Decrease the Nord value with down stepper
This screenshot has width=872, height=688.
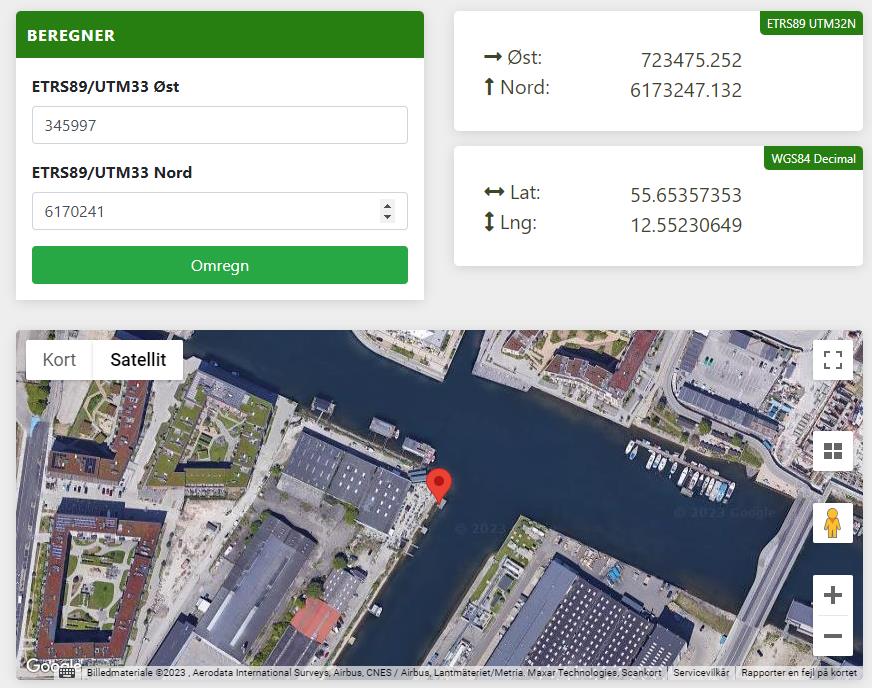pyautogui.click(x=388, y=217)
